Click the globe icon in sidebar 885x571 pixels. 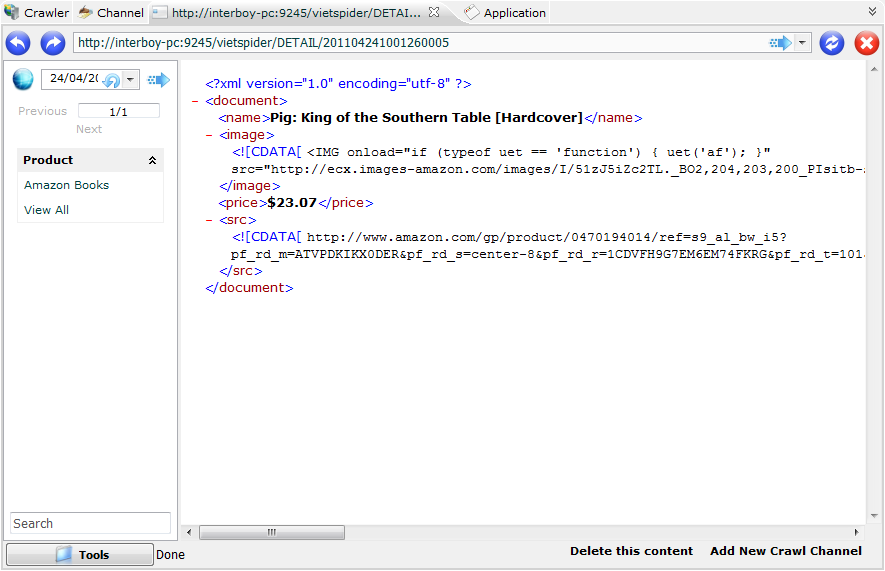[23, 80]
